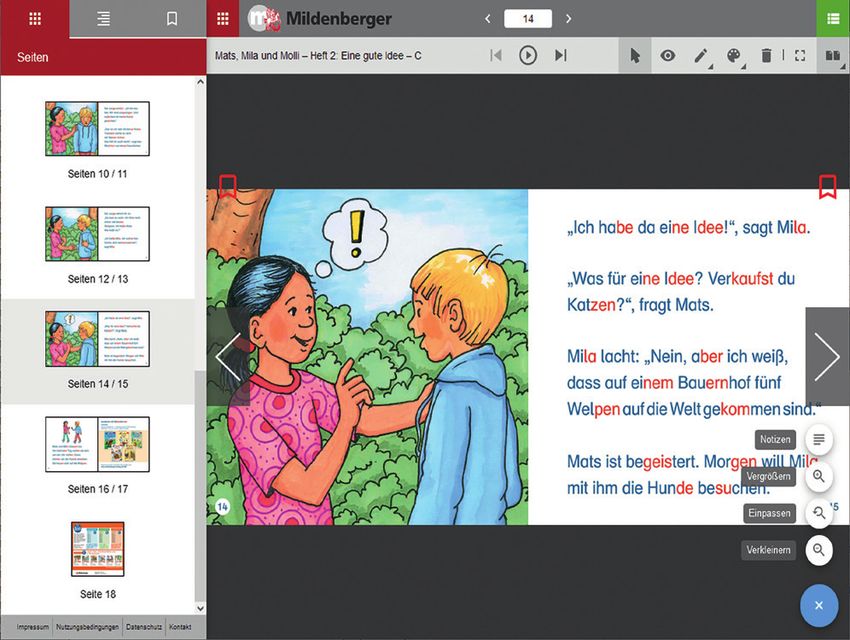Click the sentence 'Ich habe da eine Idee!'
This screenshot has width=850, height=640.
pos(652,228)
